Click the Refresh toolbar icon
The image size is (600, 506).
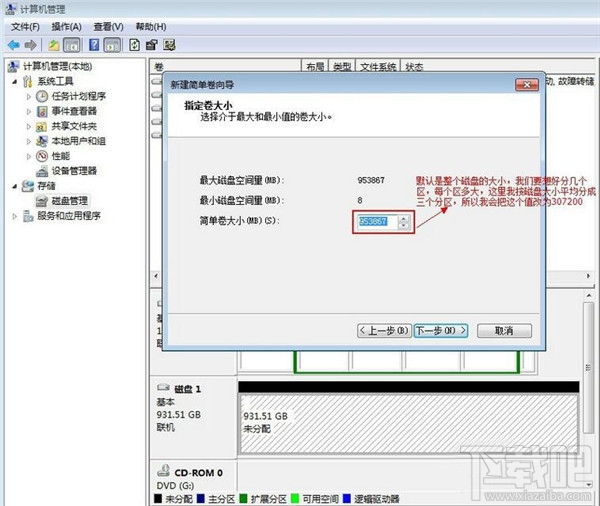point(134,45)
